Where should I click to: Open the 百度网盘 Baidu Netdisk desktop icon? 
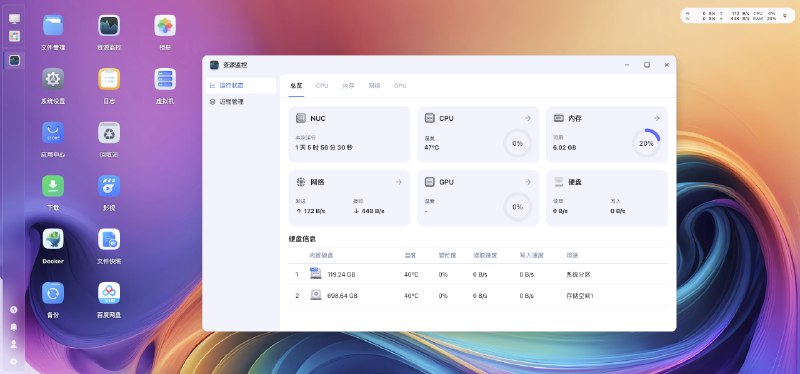coord(109,293)
